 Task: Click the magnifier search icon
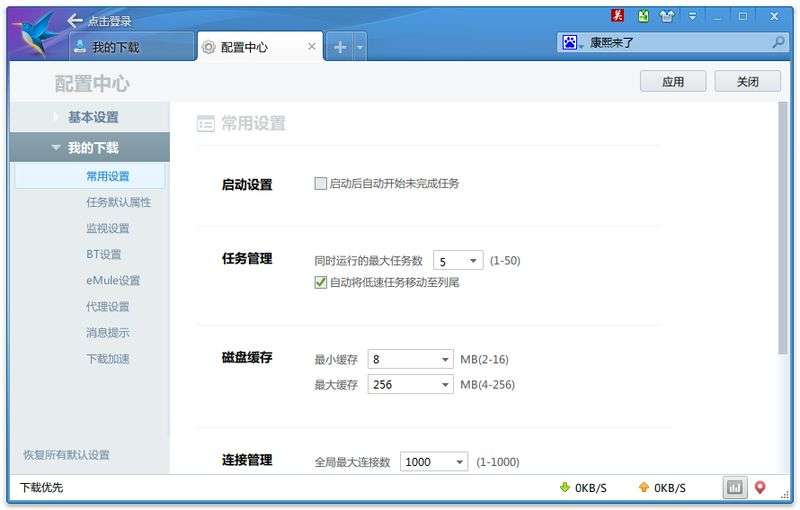click(x=778, y=42)
